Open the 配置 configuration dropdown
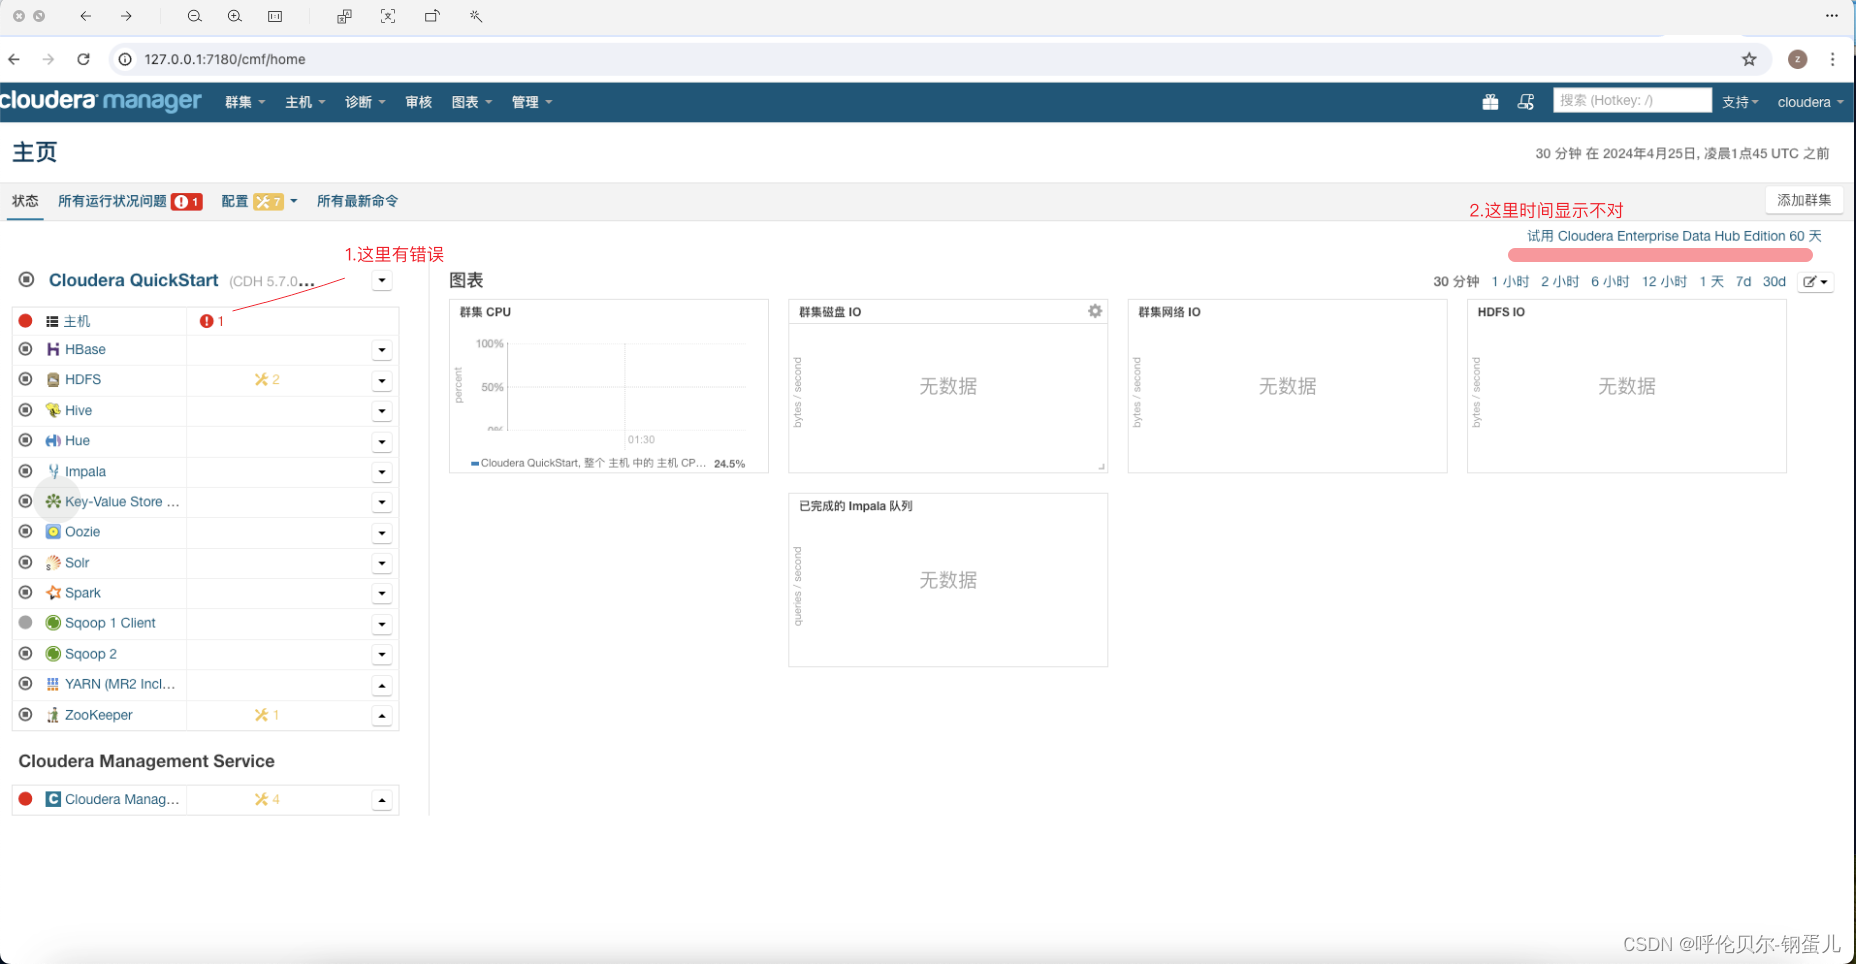 [259, 201]
